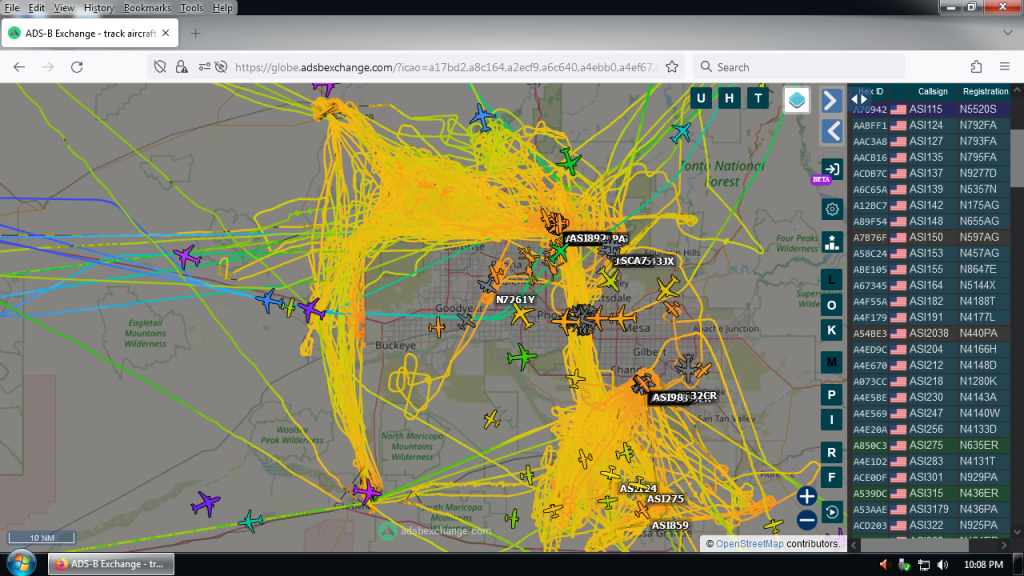Sort by the Callsign column header

[932, 91]
